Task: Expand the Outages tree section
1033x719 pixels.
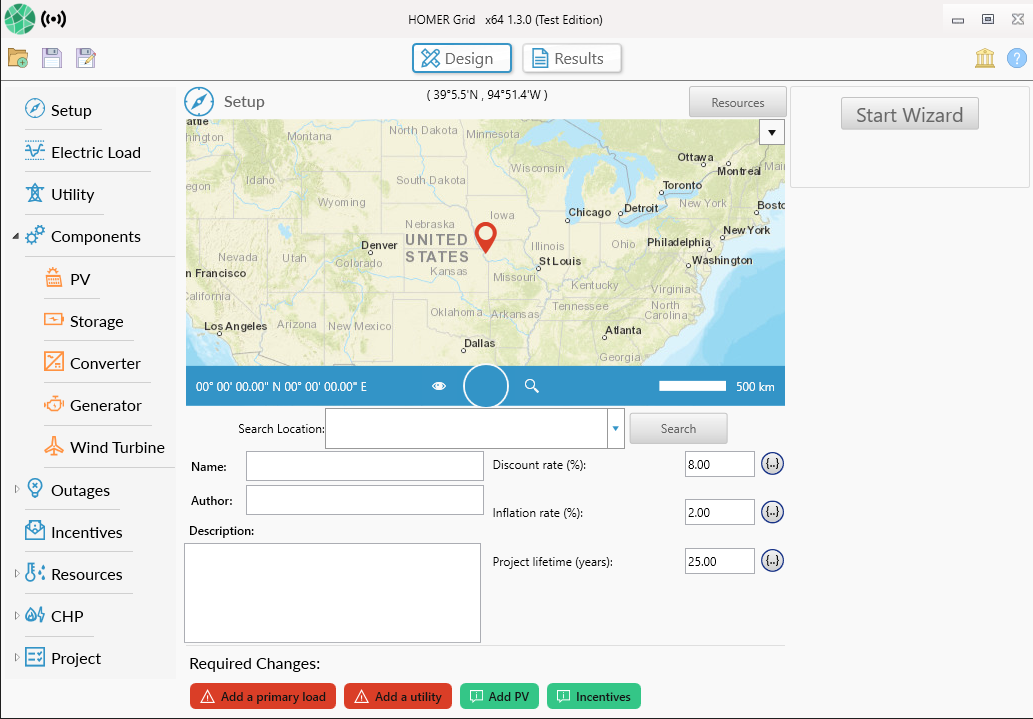Action: click(16, 489)
